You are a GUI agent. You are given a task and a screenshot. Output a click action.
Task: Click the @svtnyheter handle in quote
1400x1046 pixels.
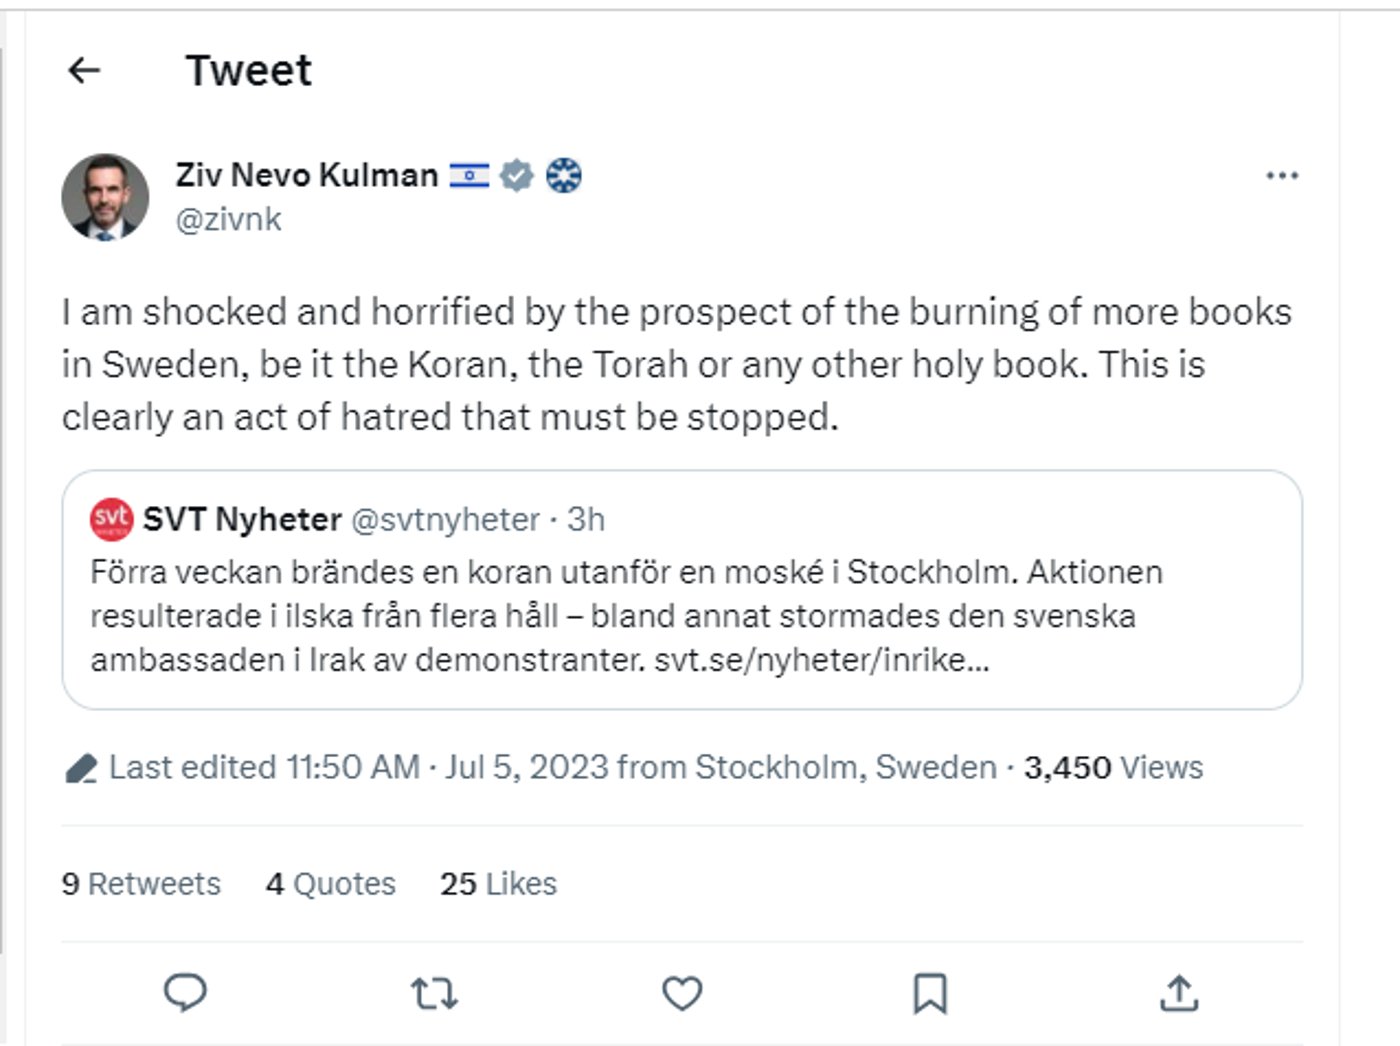click(445, 520)
